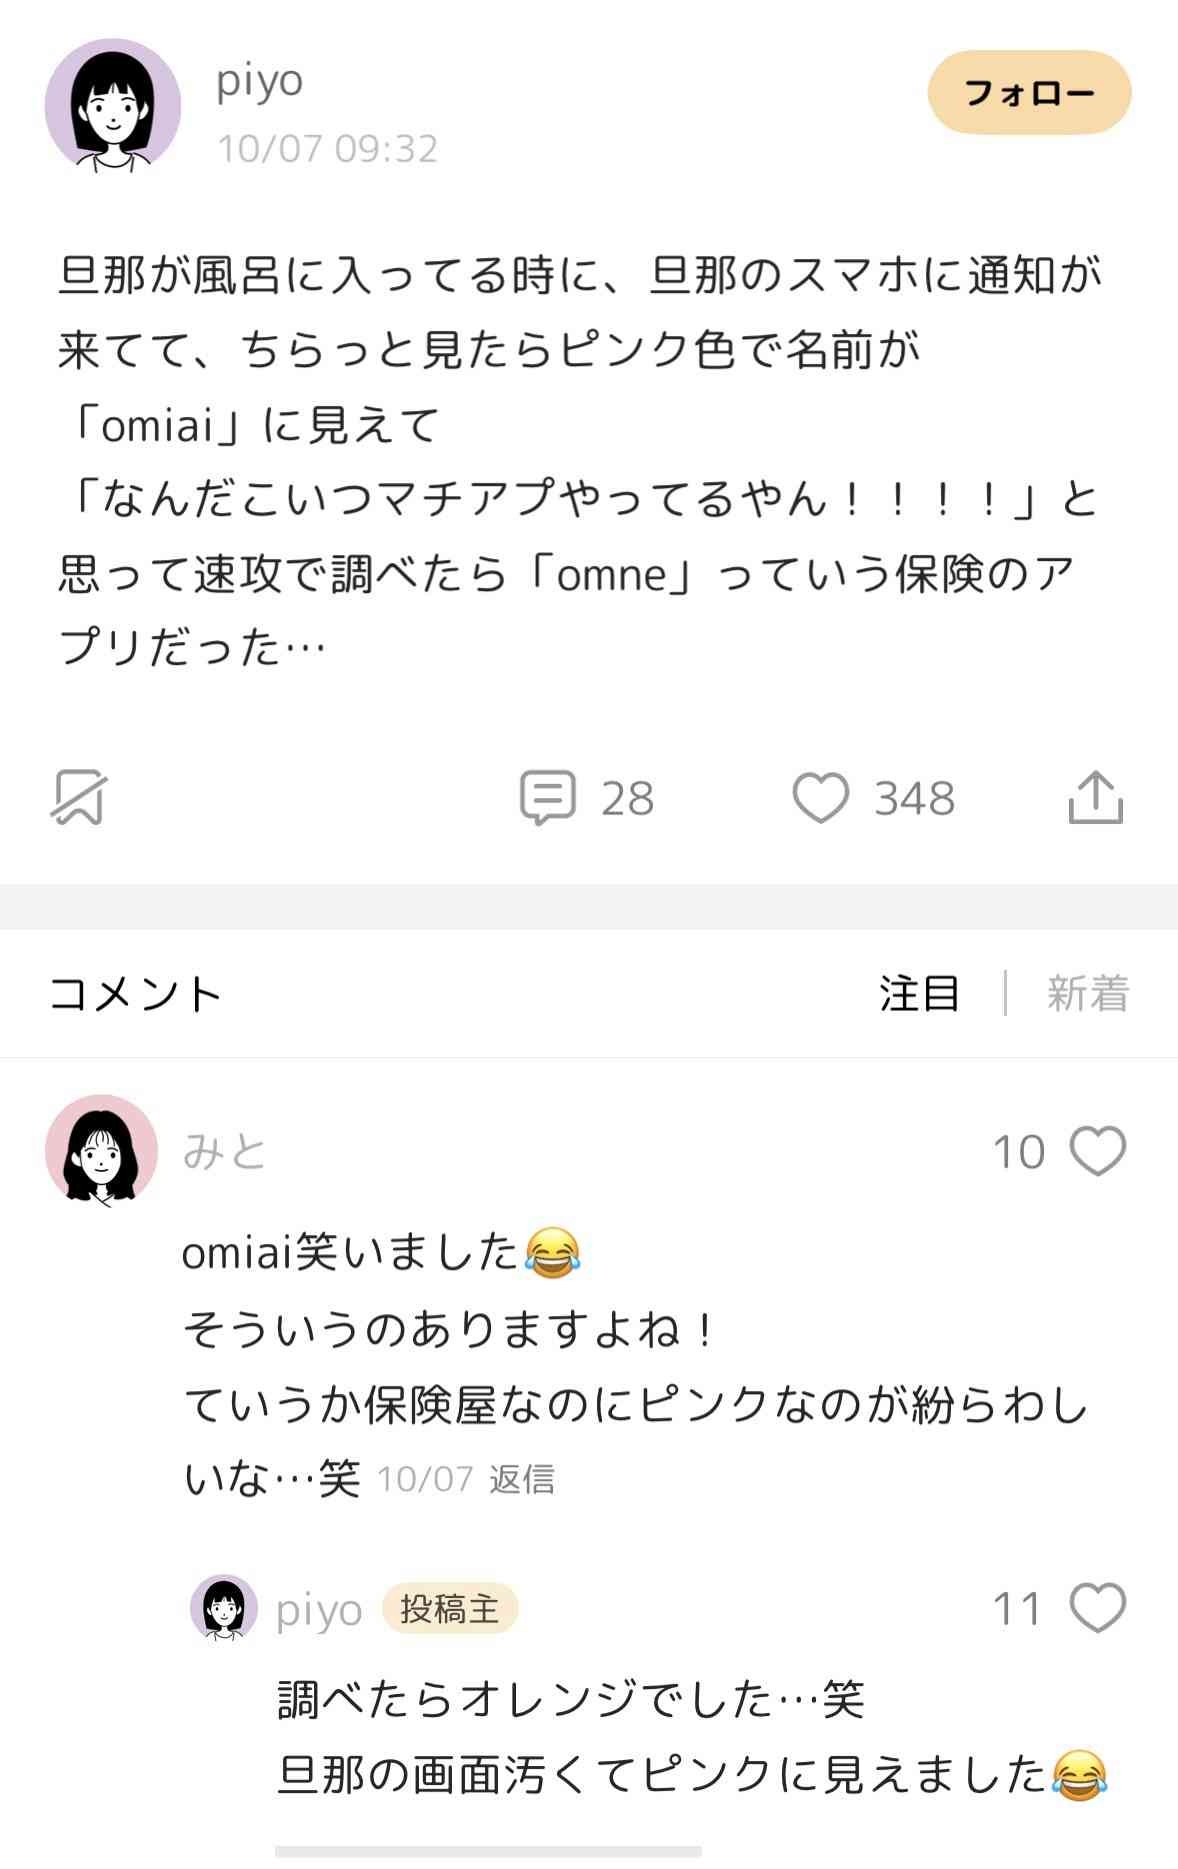Like みと's comment with the heart

pos(1097,1151)
